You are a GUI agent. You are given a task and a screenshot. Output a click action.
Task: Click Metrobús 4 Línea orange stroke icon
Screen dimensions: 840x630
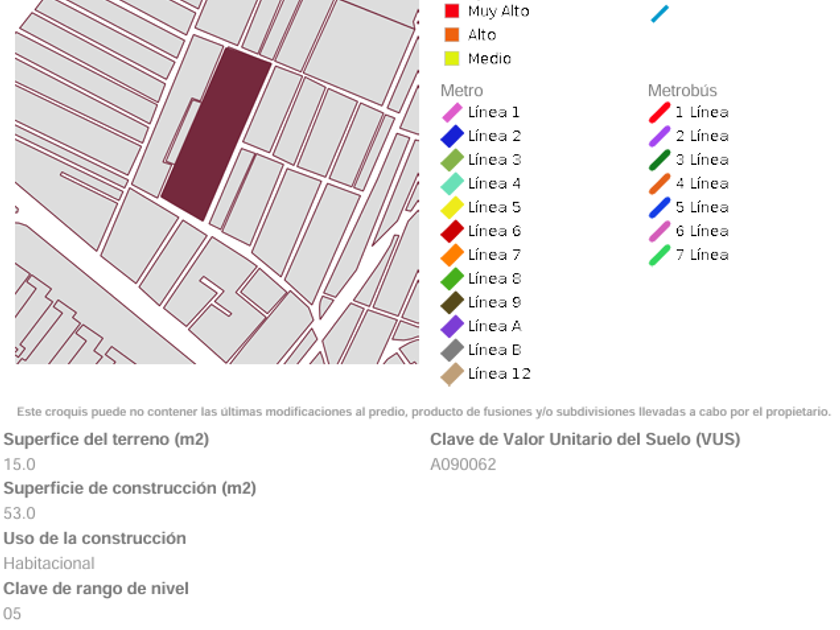tap(659, 184)
